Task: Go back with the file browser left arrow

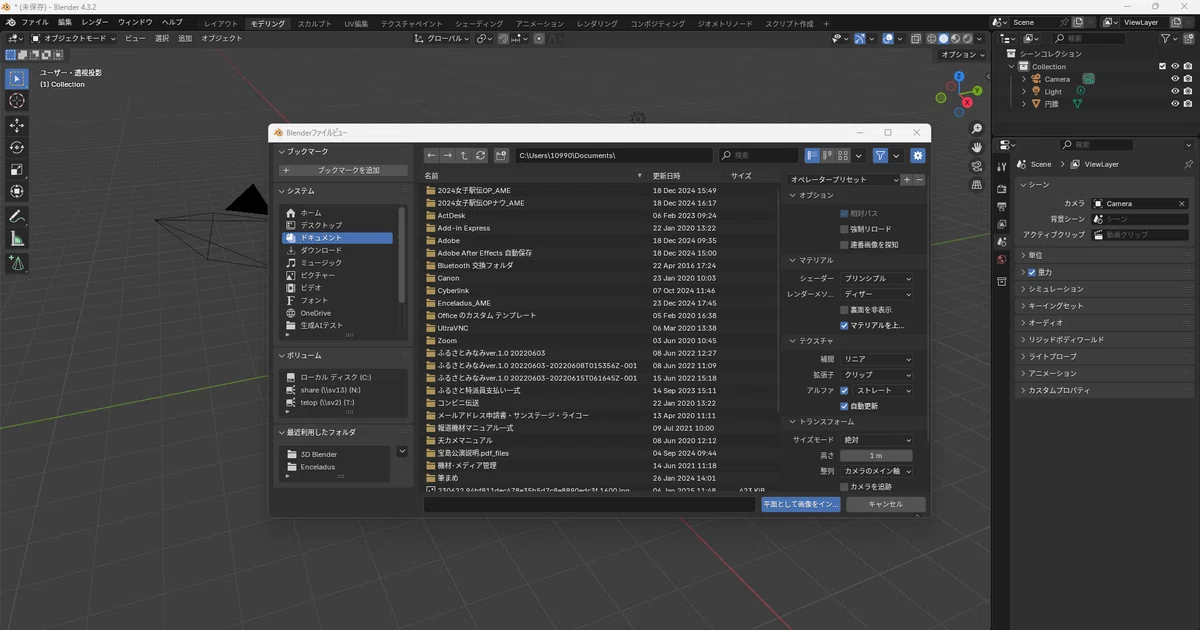Action: [x=431, y=156]
